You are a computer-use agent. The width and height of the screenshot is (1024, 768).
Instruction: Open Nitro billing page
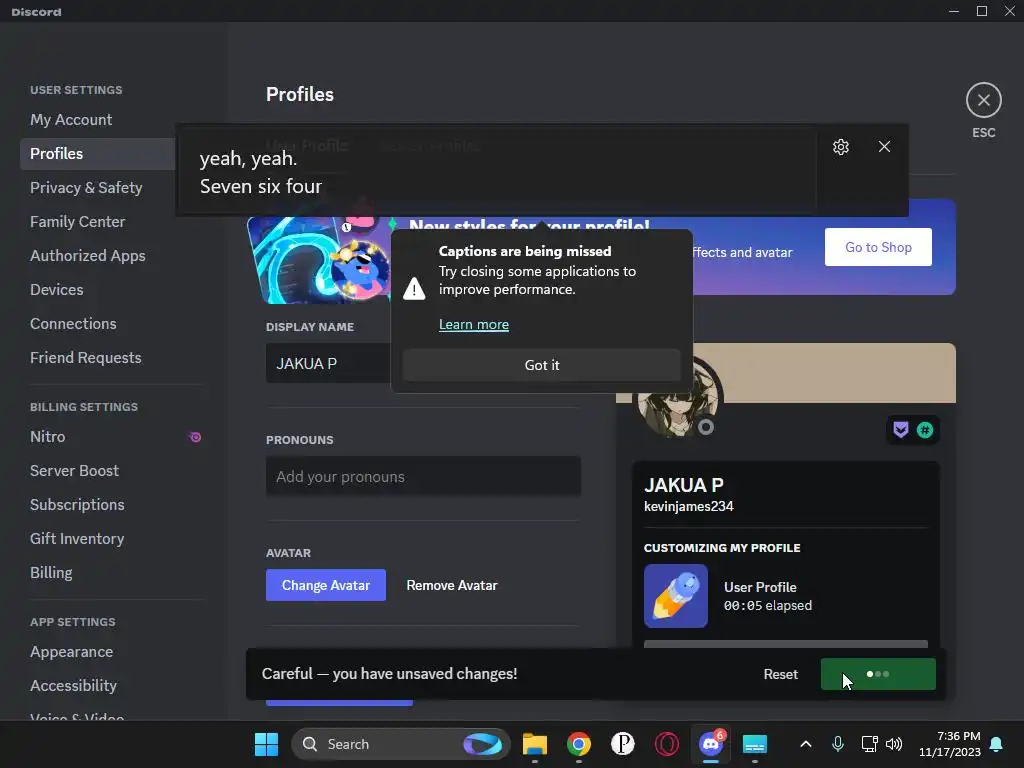(x=48, y=436)
